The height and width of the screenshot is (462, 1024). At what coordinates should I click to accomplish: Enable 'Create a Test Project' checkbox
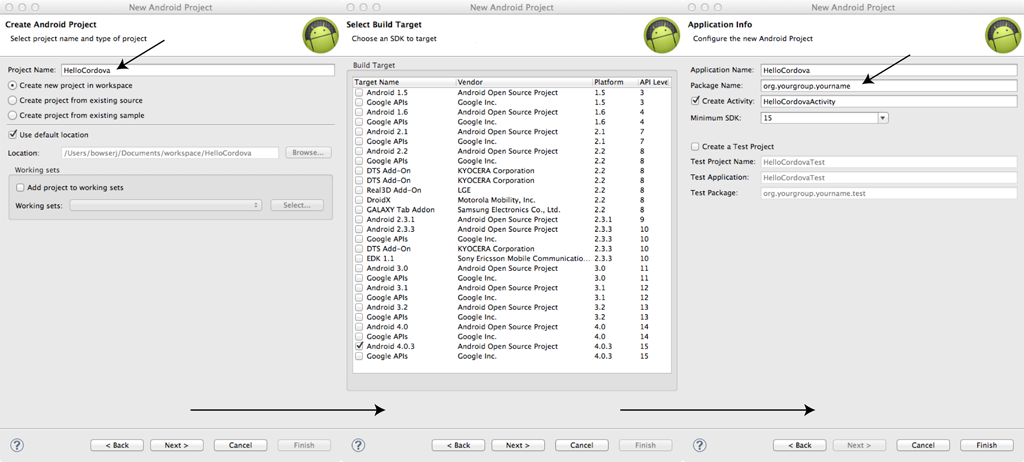(x=696, y=146)
